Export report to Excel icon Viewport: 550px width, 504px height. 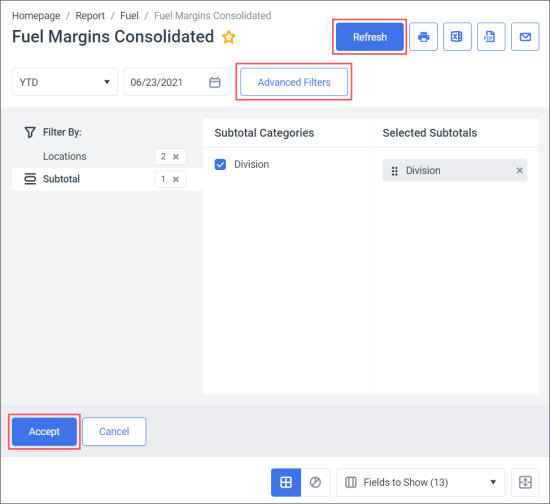[x=457, y=37]
